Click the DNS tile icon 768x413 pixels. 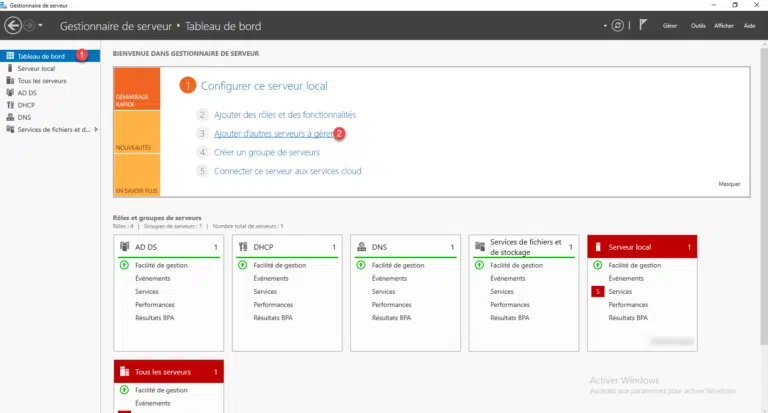pyautogui.click(x=361, y=246)
